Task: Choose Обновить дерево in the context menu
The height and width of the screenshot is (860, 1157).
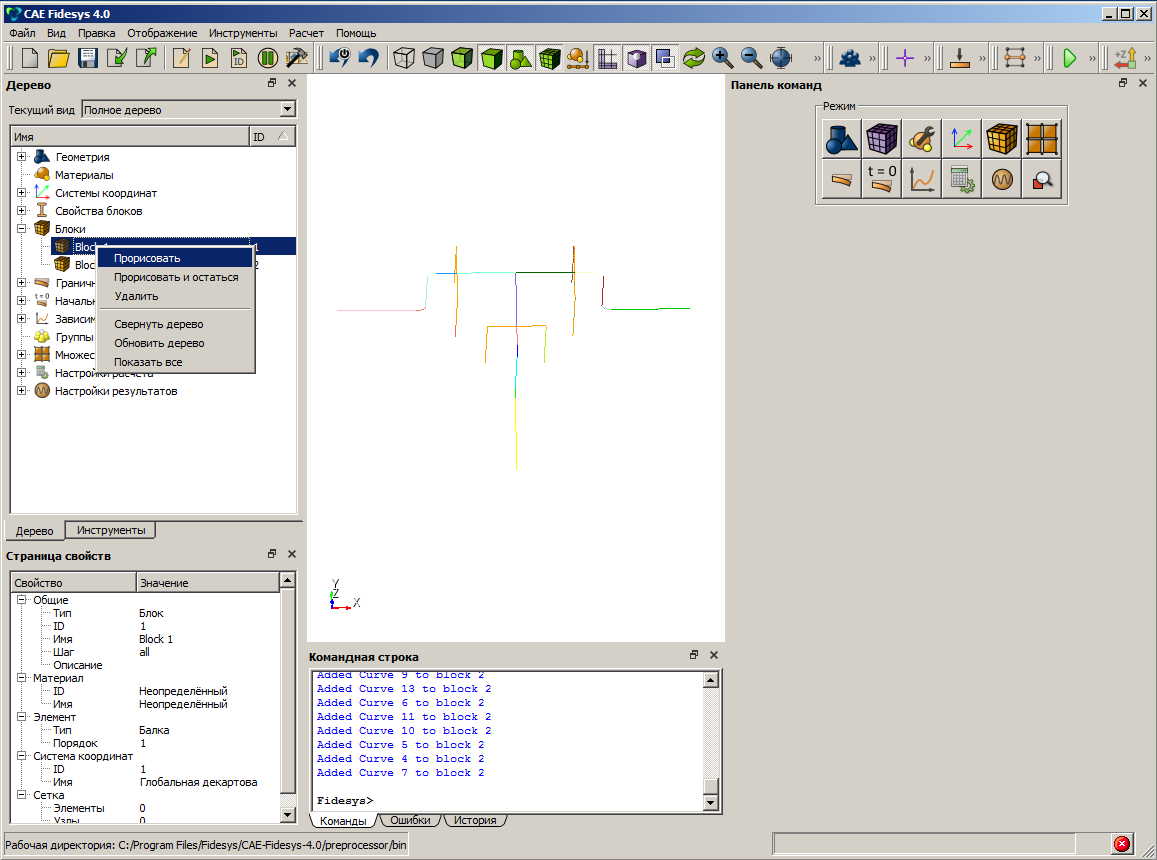Action: (175, 343)
